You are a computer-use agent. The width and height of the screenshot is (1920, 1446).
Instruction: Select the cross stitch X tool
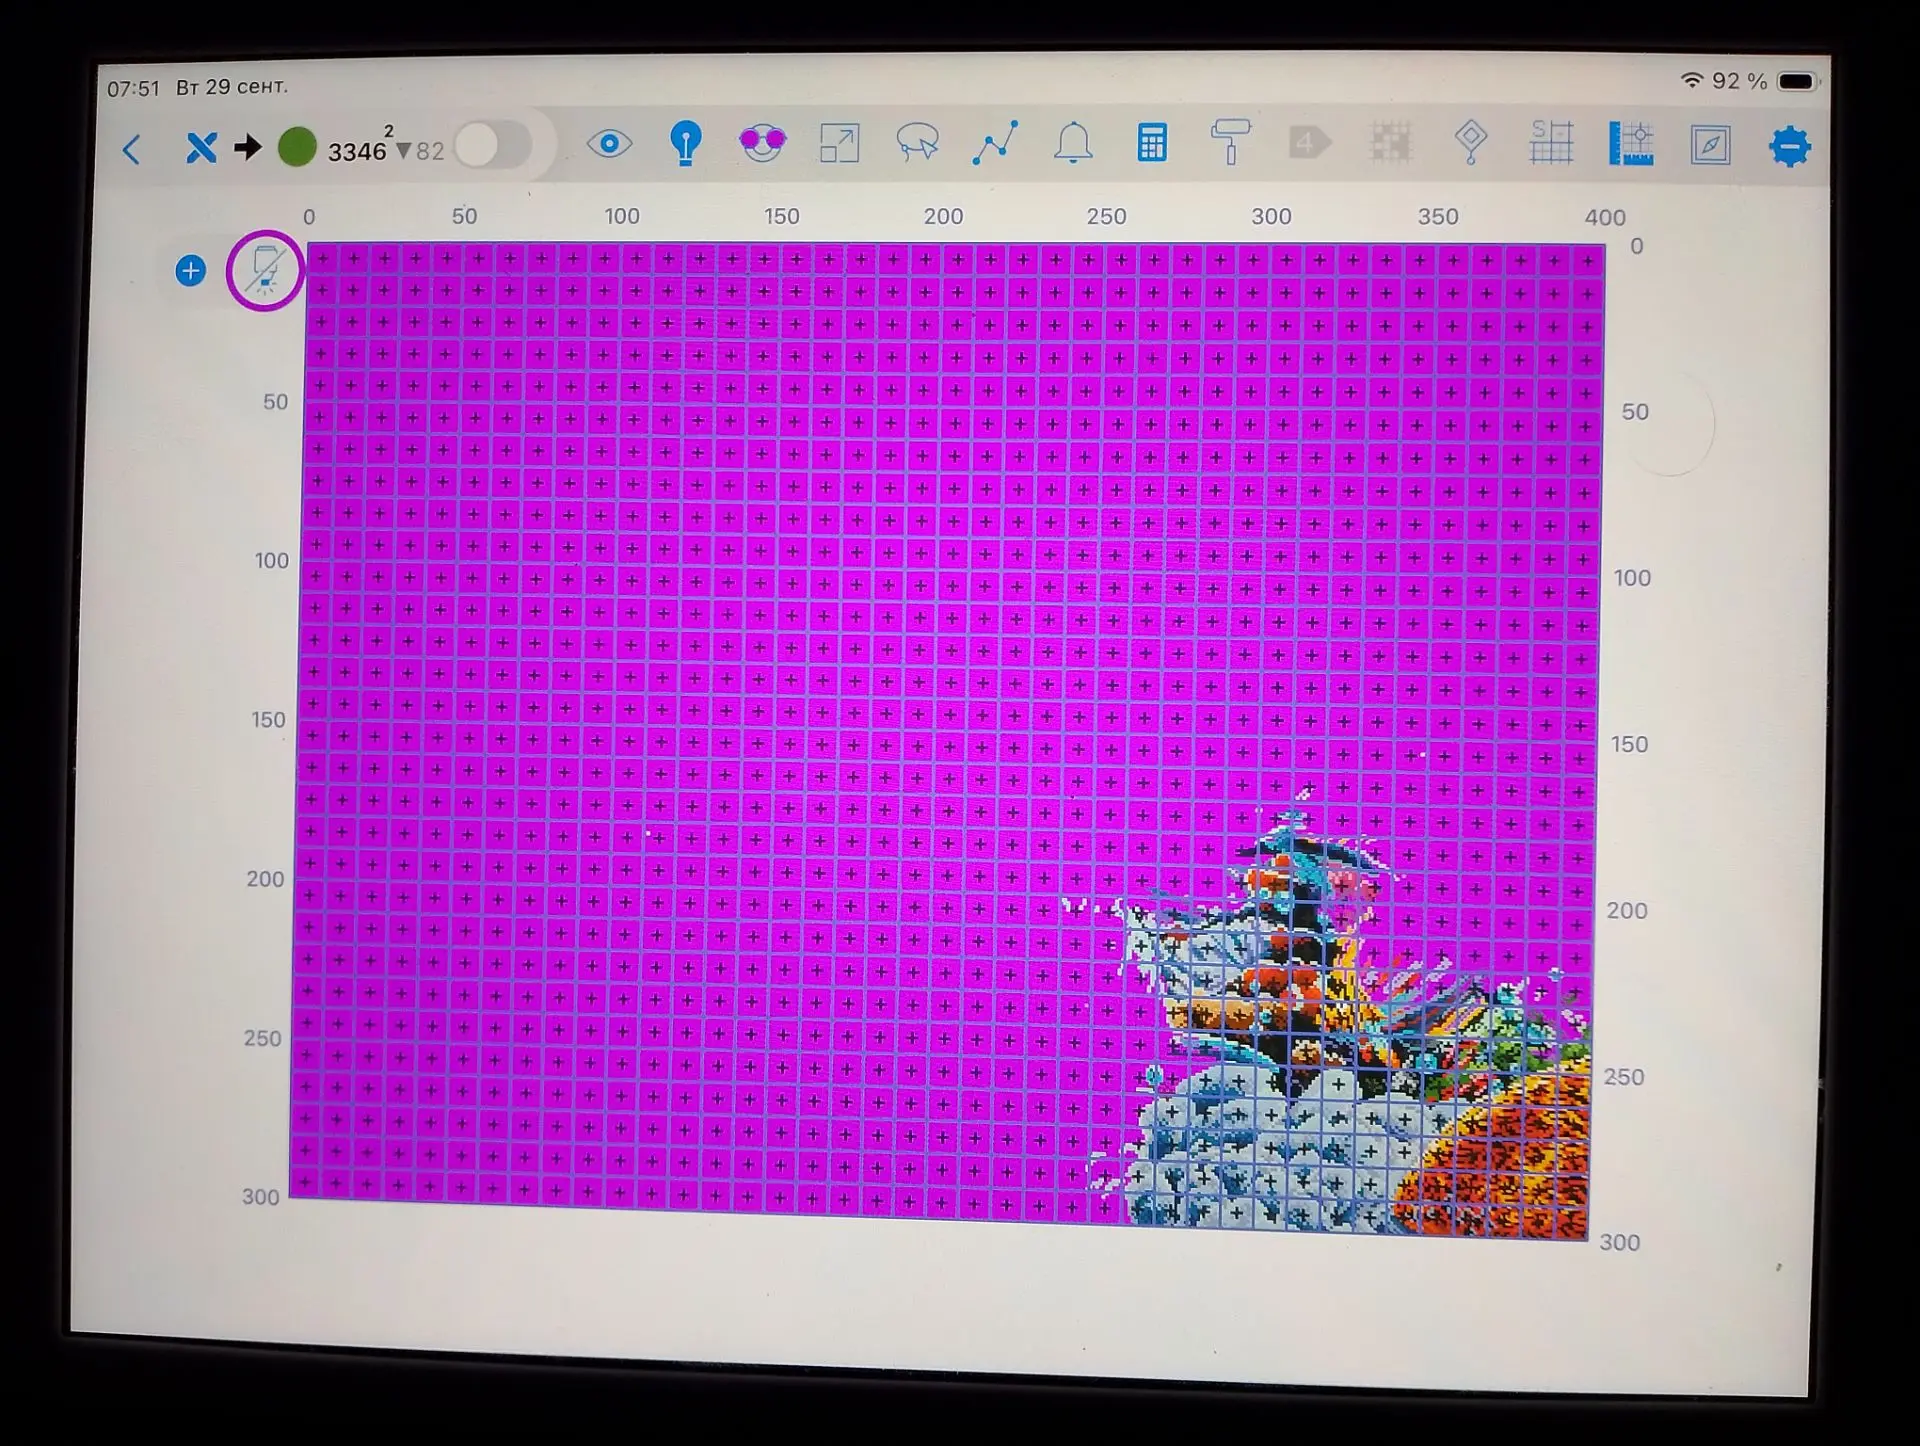click(201, 148)
